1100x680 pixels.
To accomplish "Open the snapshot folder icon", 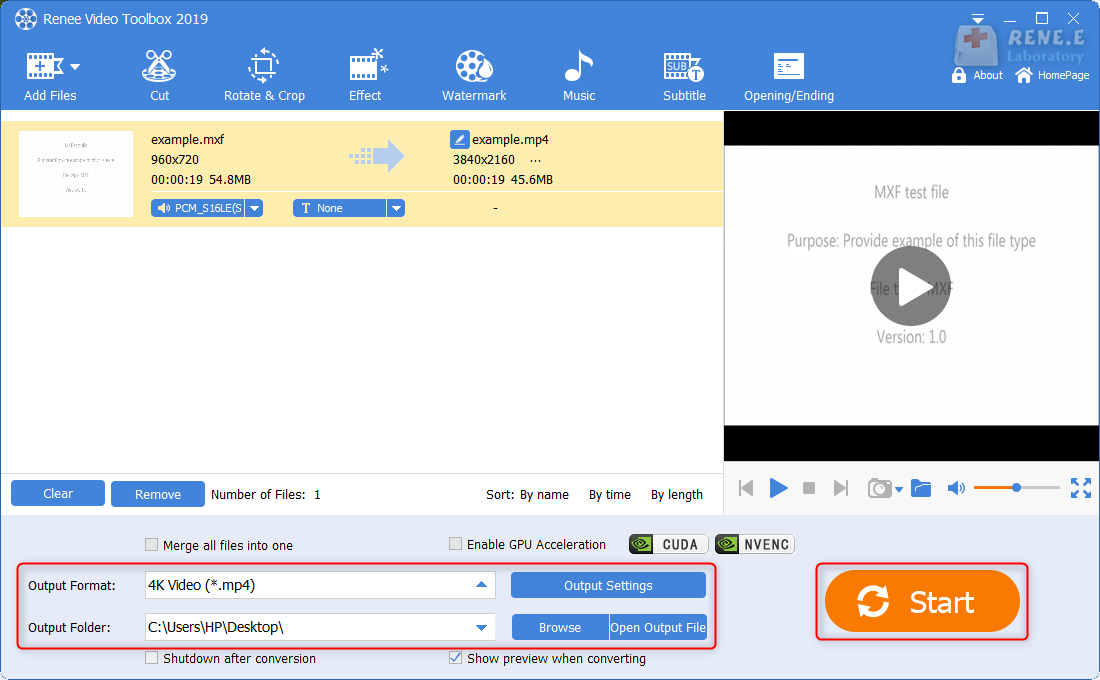I will coord(921,488).
